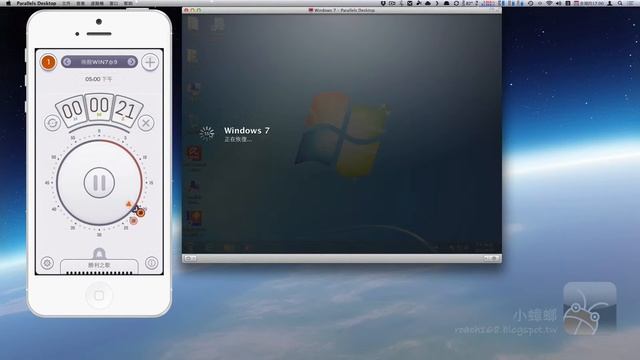Go to next timer with right arrow
The image size is (640, 360).
coord(131,62)
